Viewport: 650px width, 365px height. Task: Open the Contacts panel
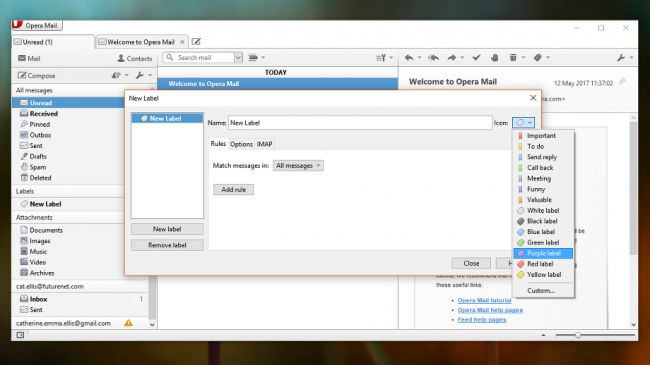pos(135,58)
